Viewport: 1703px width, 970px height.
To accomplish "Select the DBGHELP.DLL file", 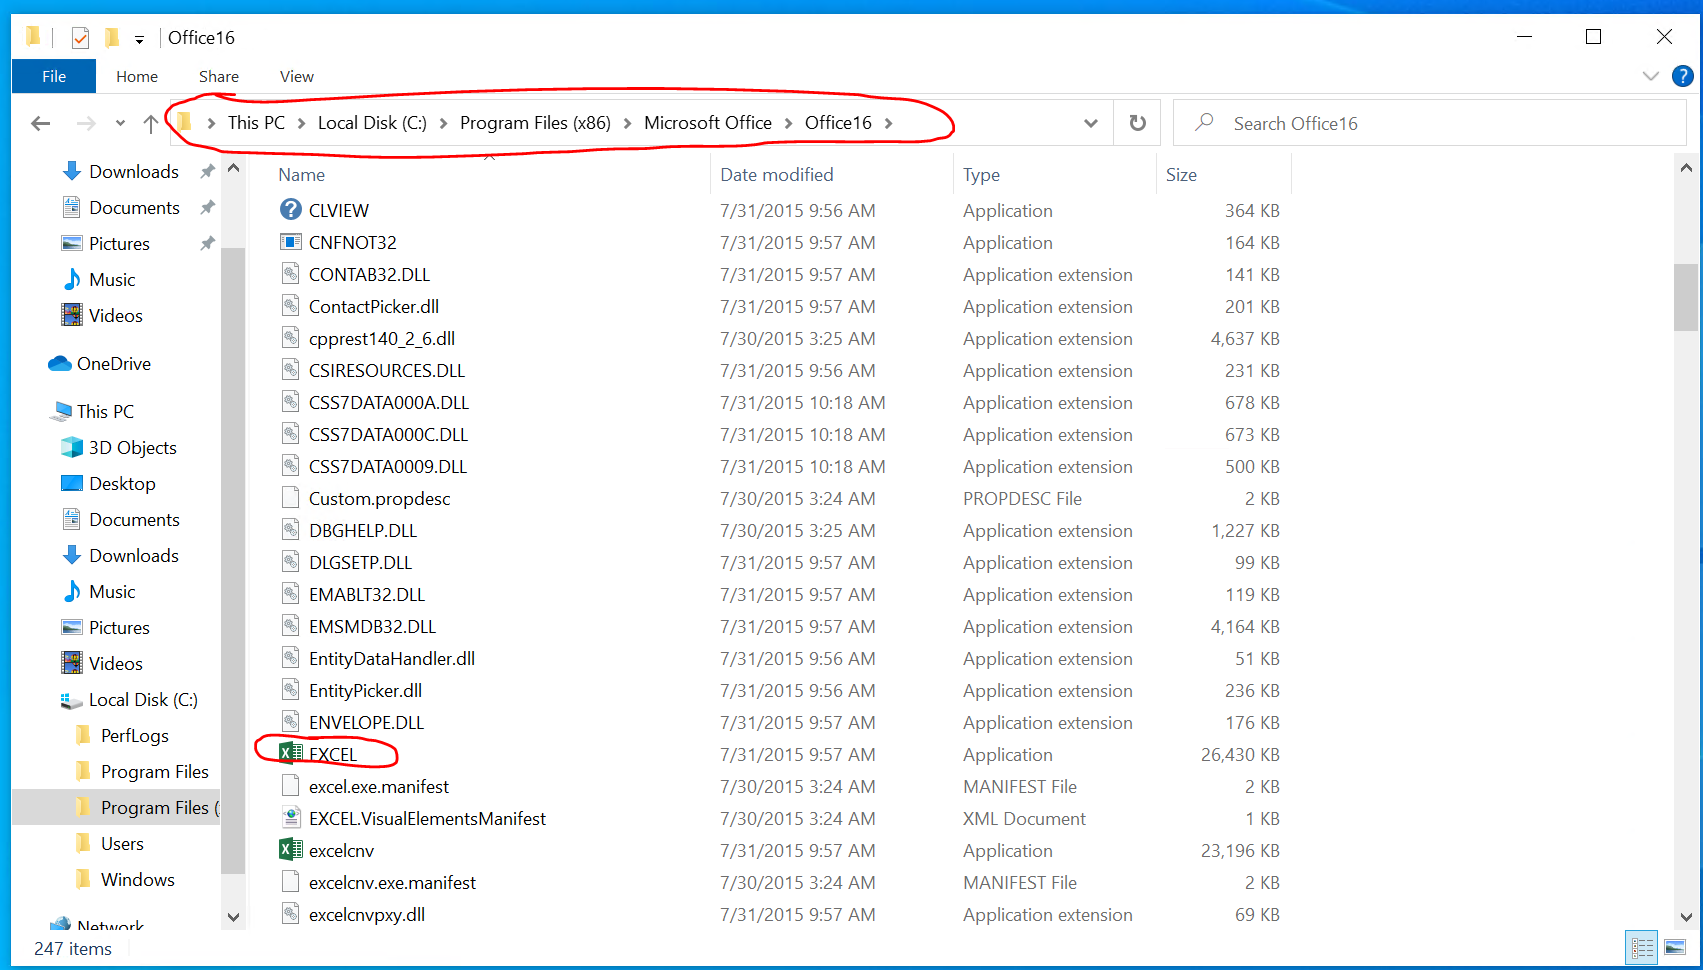I will pyautogui.click(x=362, y=530).
